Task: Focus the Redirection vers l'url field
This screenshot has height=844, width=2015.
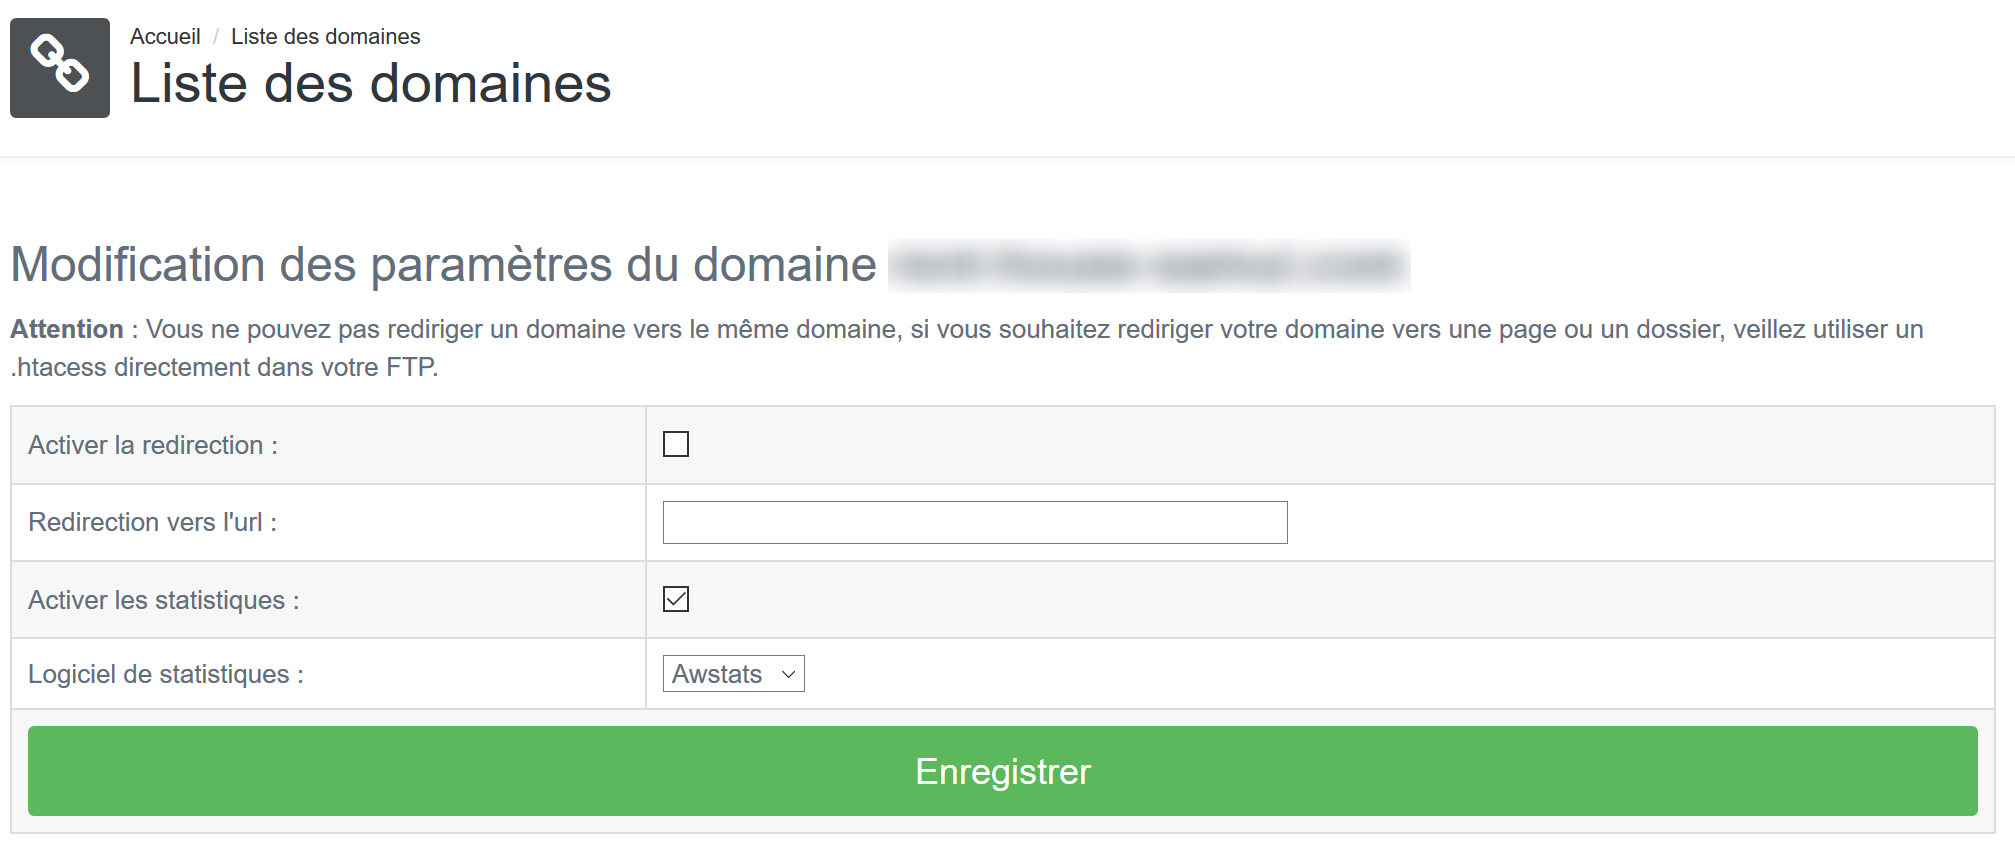Action: (x=974, y=522)
